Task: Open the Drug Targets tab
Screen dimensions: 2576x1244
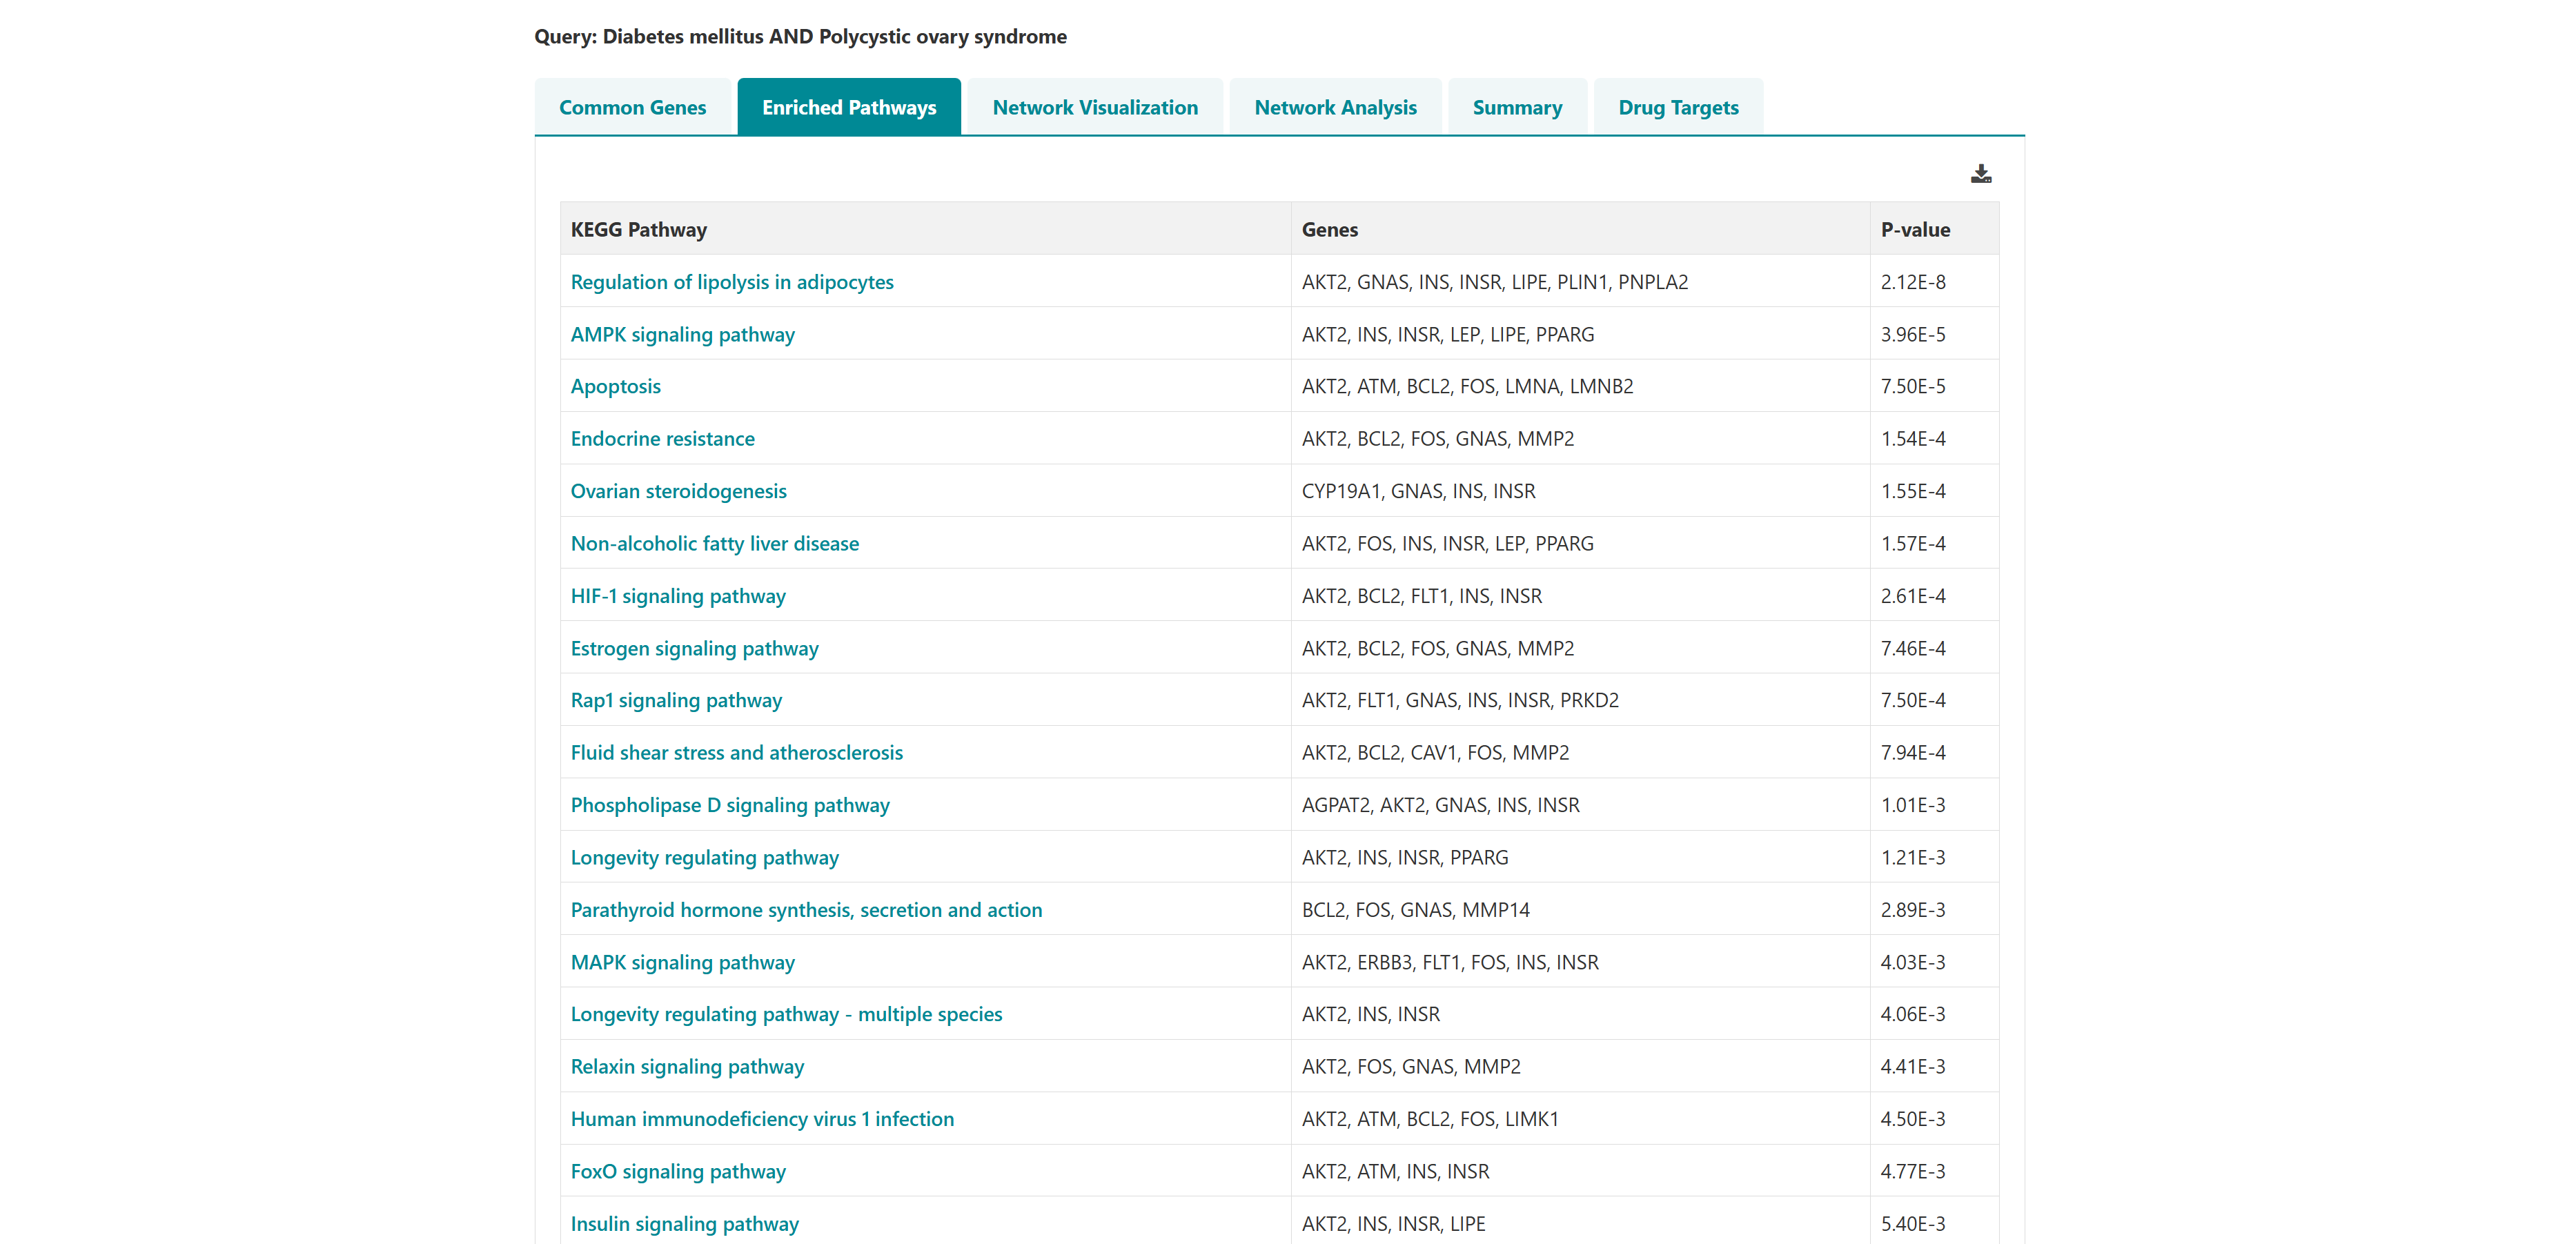Action: click(1677, 107)
